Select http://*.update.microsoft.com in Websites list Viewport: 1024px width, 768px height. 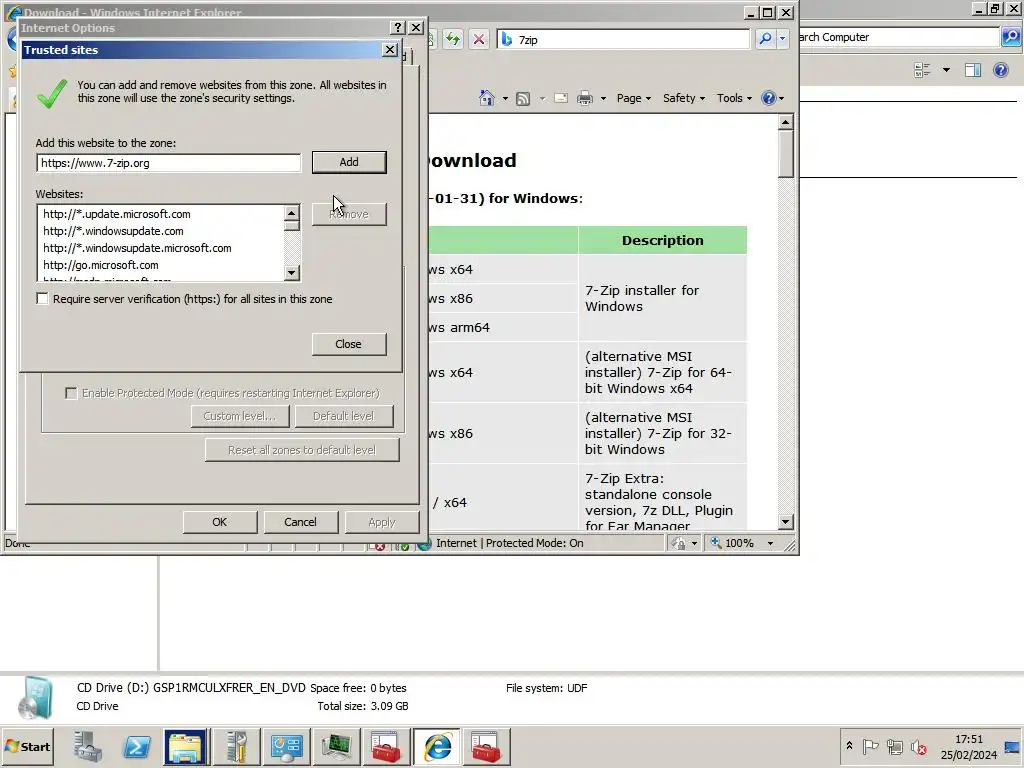[x=117, y=214]
